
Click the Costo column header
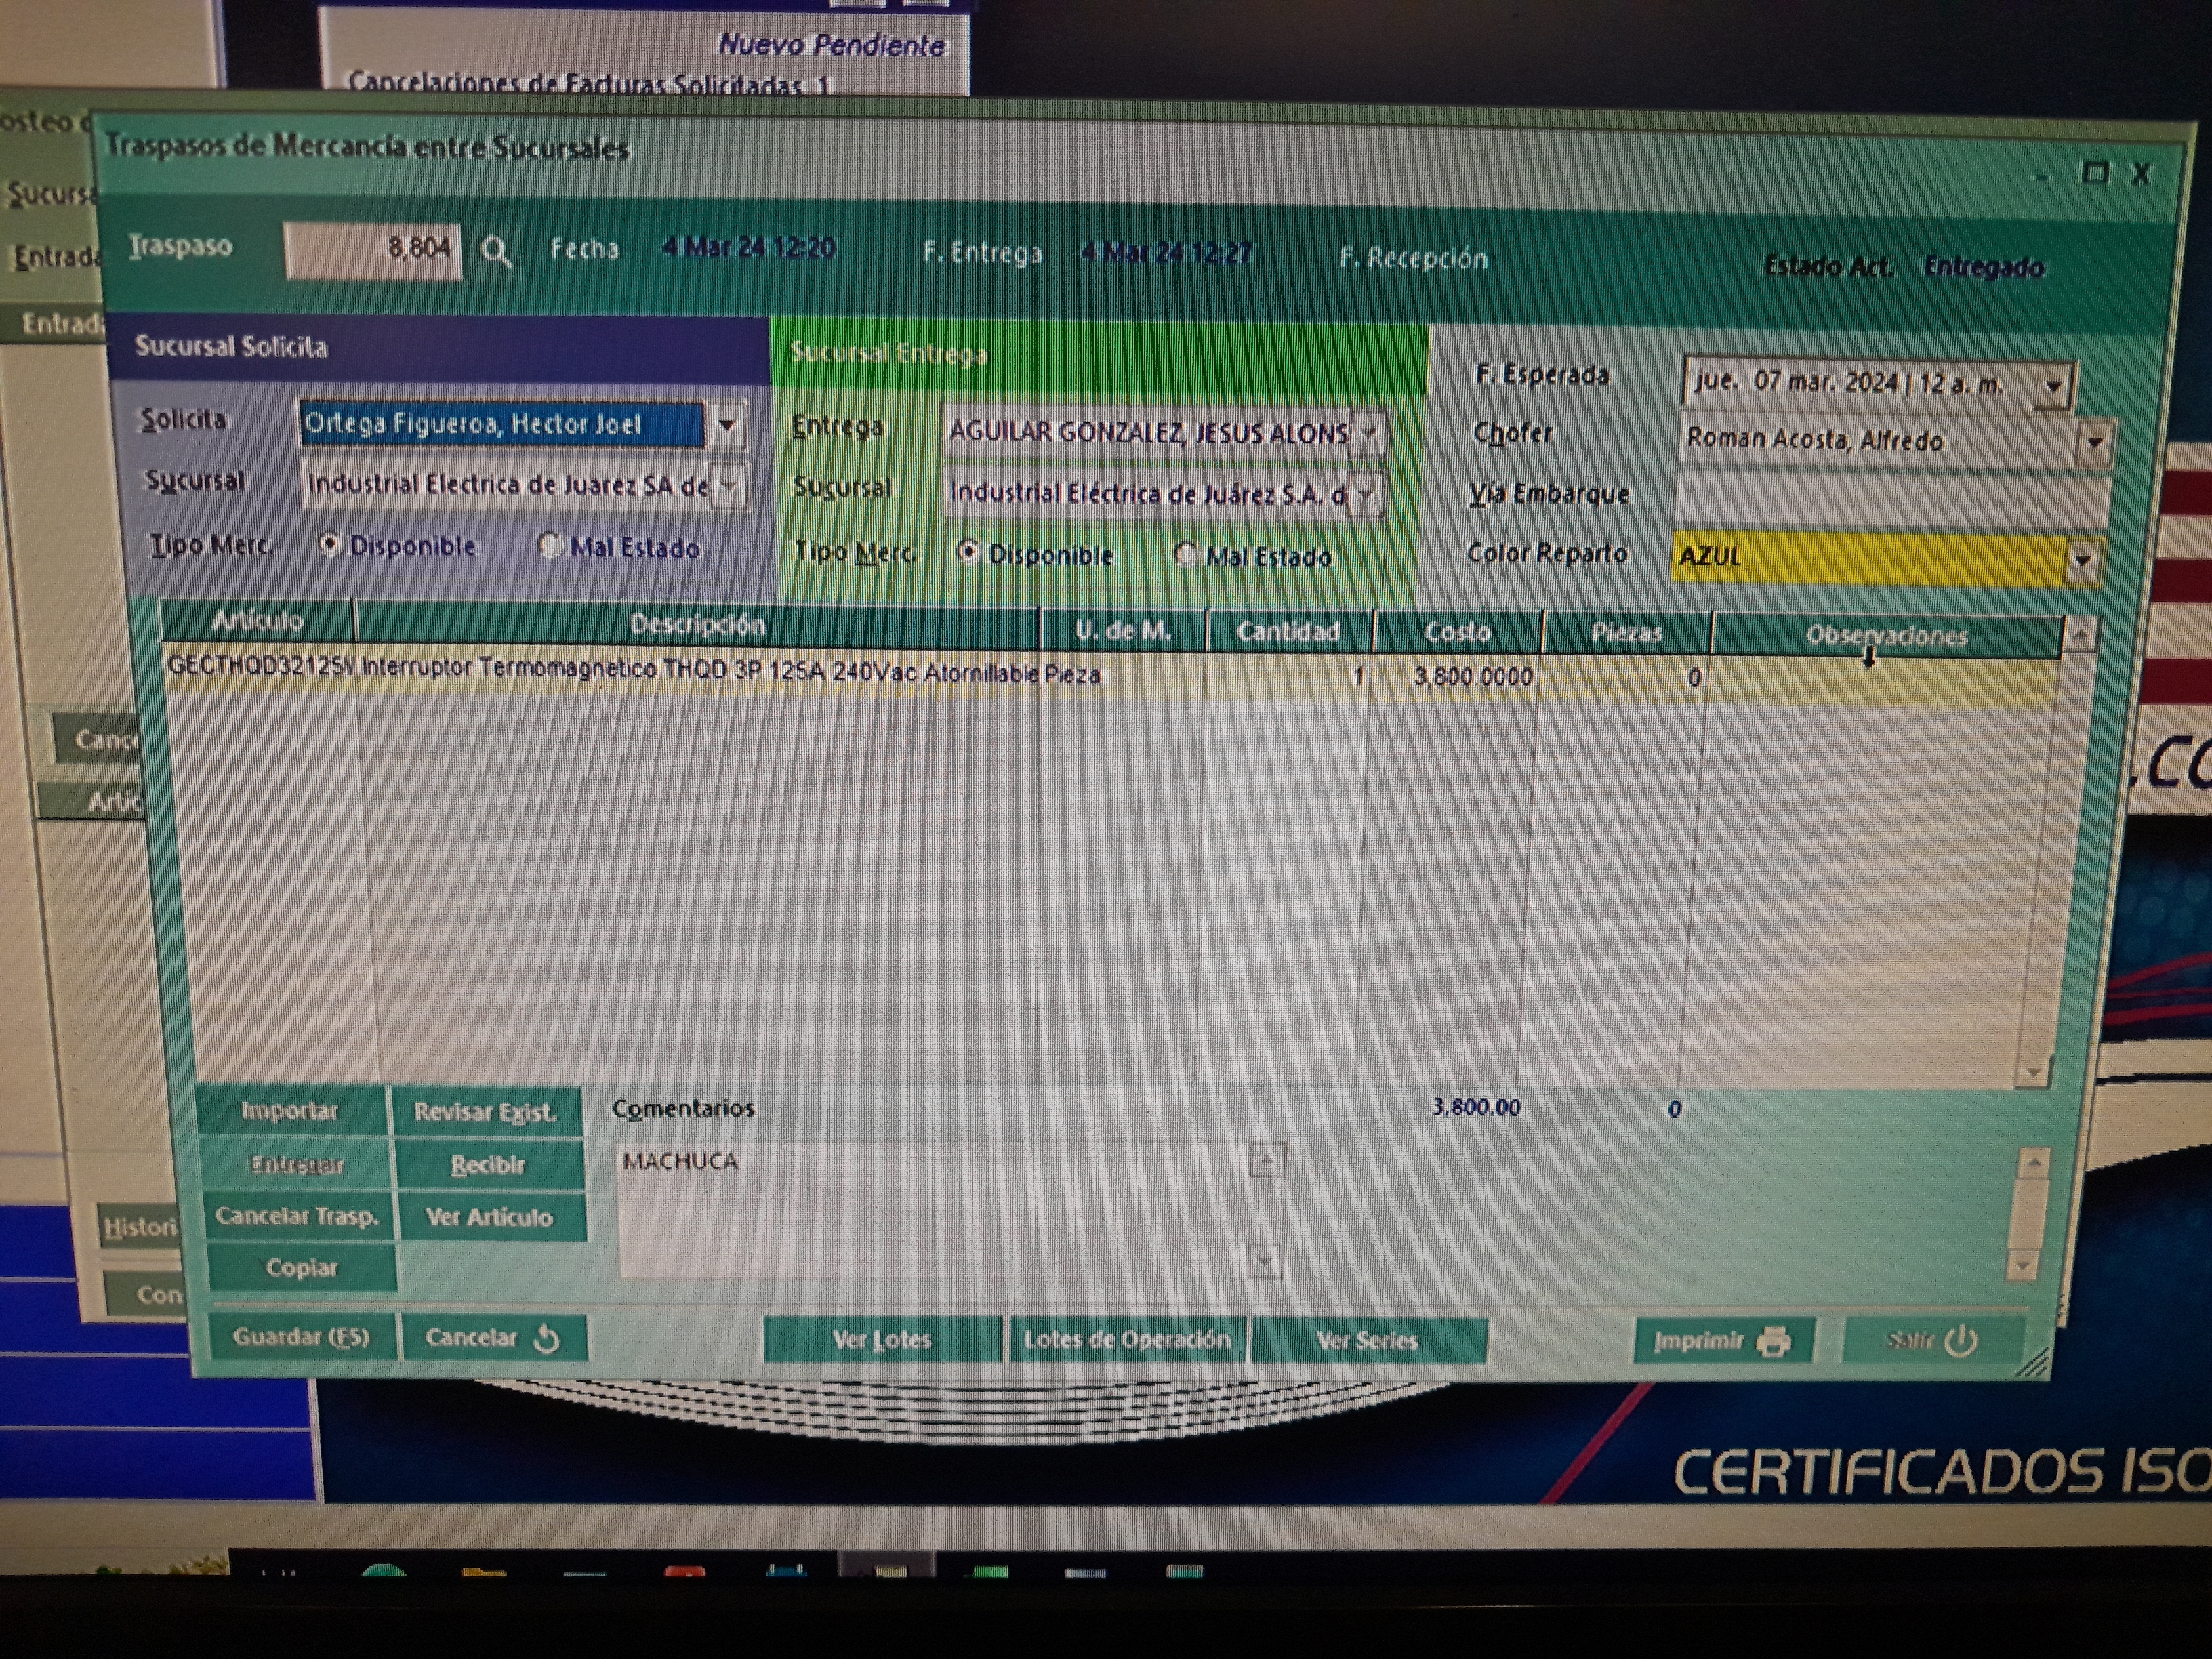[x=1457, y=632]
